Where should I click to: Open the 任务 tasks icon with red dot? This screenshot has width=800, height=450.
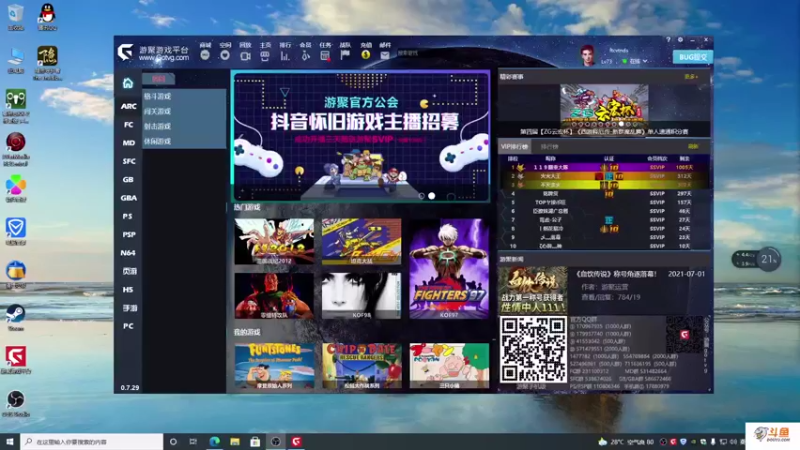[x=325, y=55]
